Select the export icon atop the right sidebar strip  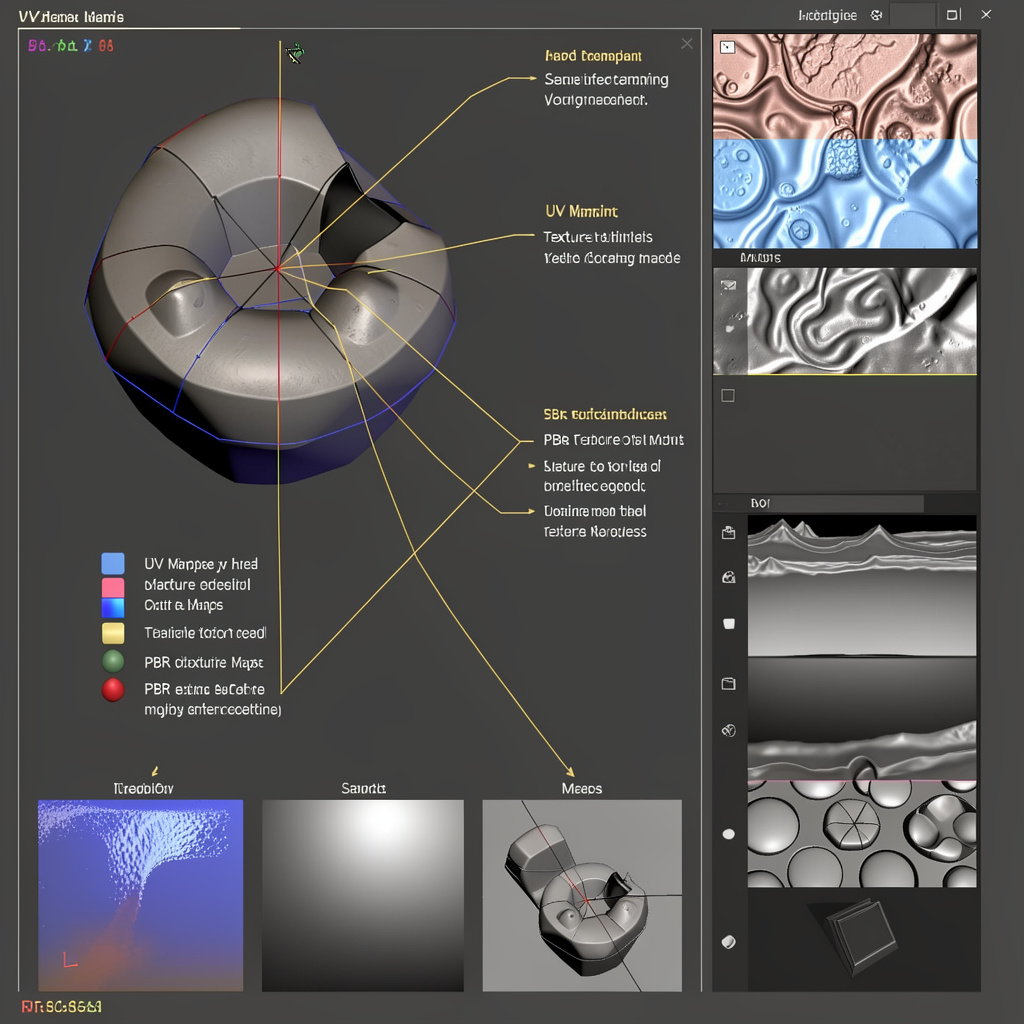[730, 532]
